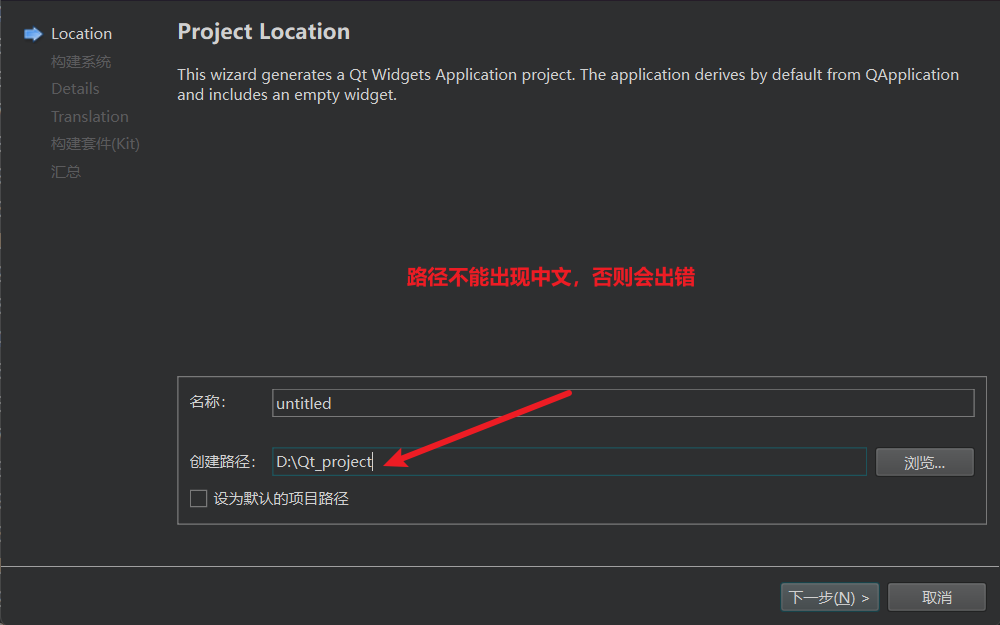Screen dimensions: 1000x625
Task: Click the untitled text in the name field
Action: pos(304,403)
